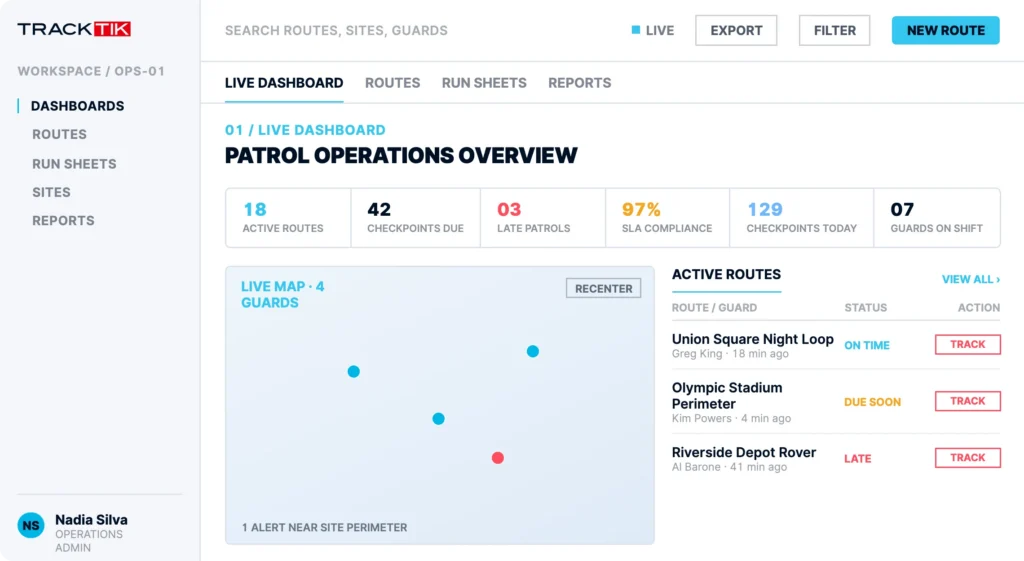Switch to the Run Sheets tab
The width and height of the screenshot is (1024, 561).
[x=484, y=83]
